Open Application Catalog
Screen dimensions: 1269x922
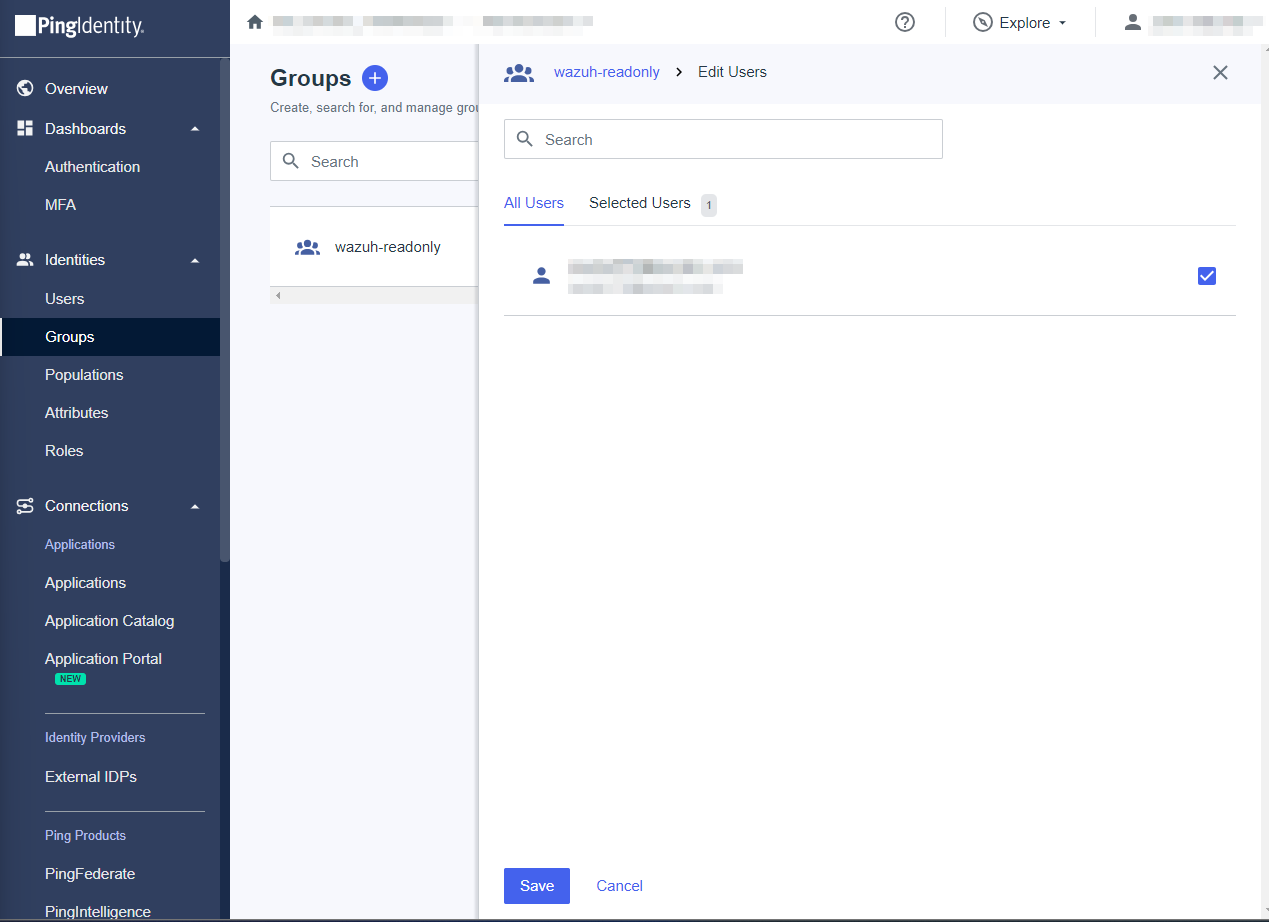tap(109, 621)
